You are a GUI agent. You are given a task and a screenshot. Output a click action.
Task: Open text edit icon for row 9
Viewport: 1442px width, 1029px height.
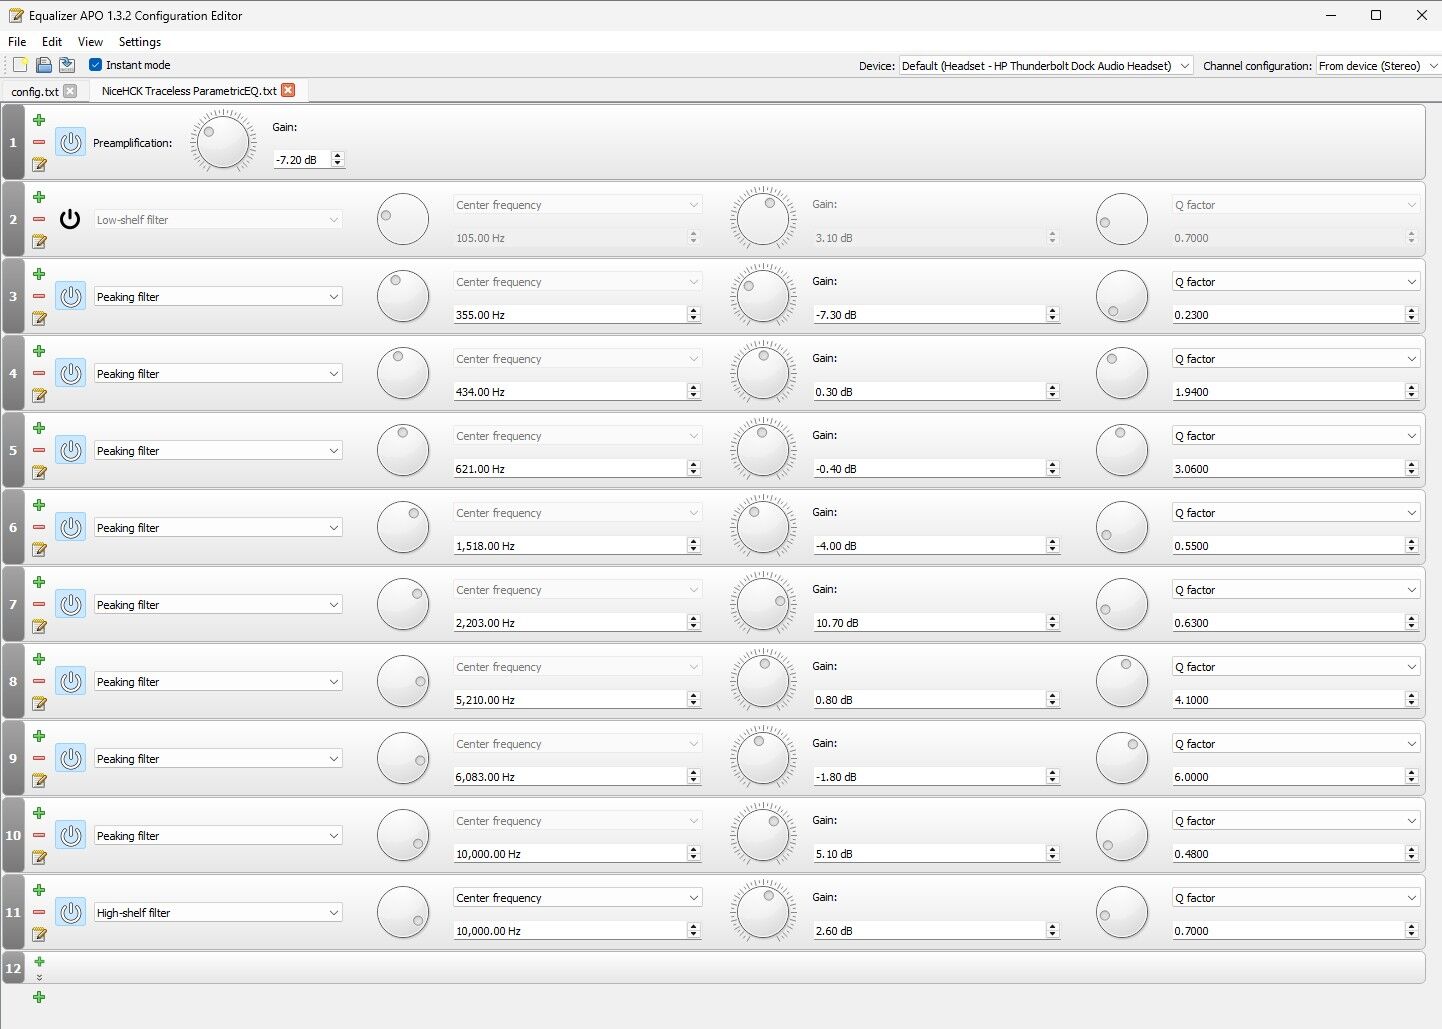point(39,780)
